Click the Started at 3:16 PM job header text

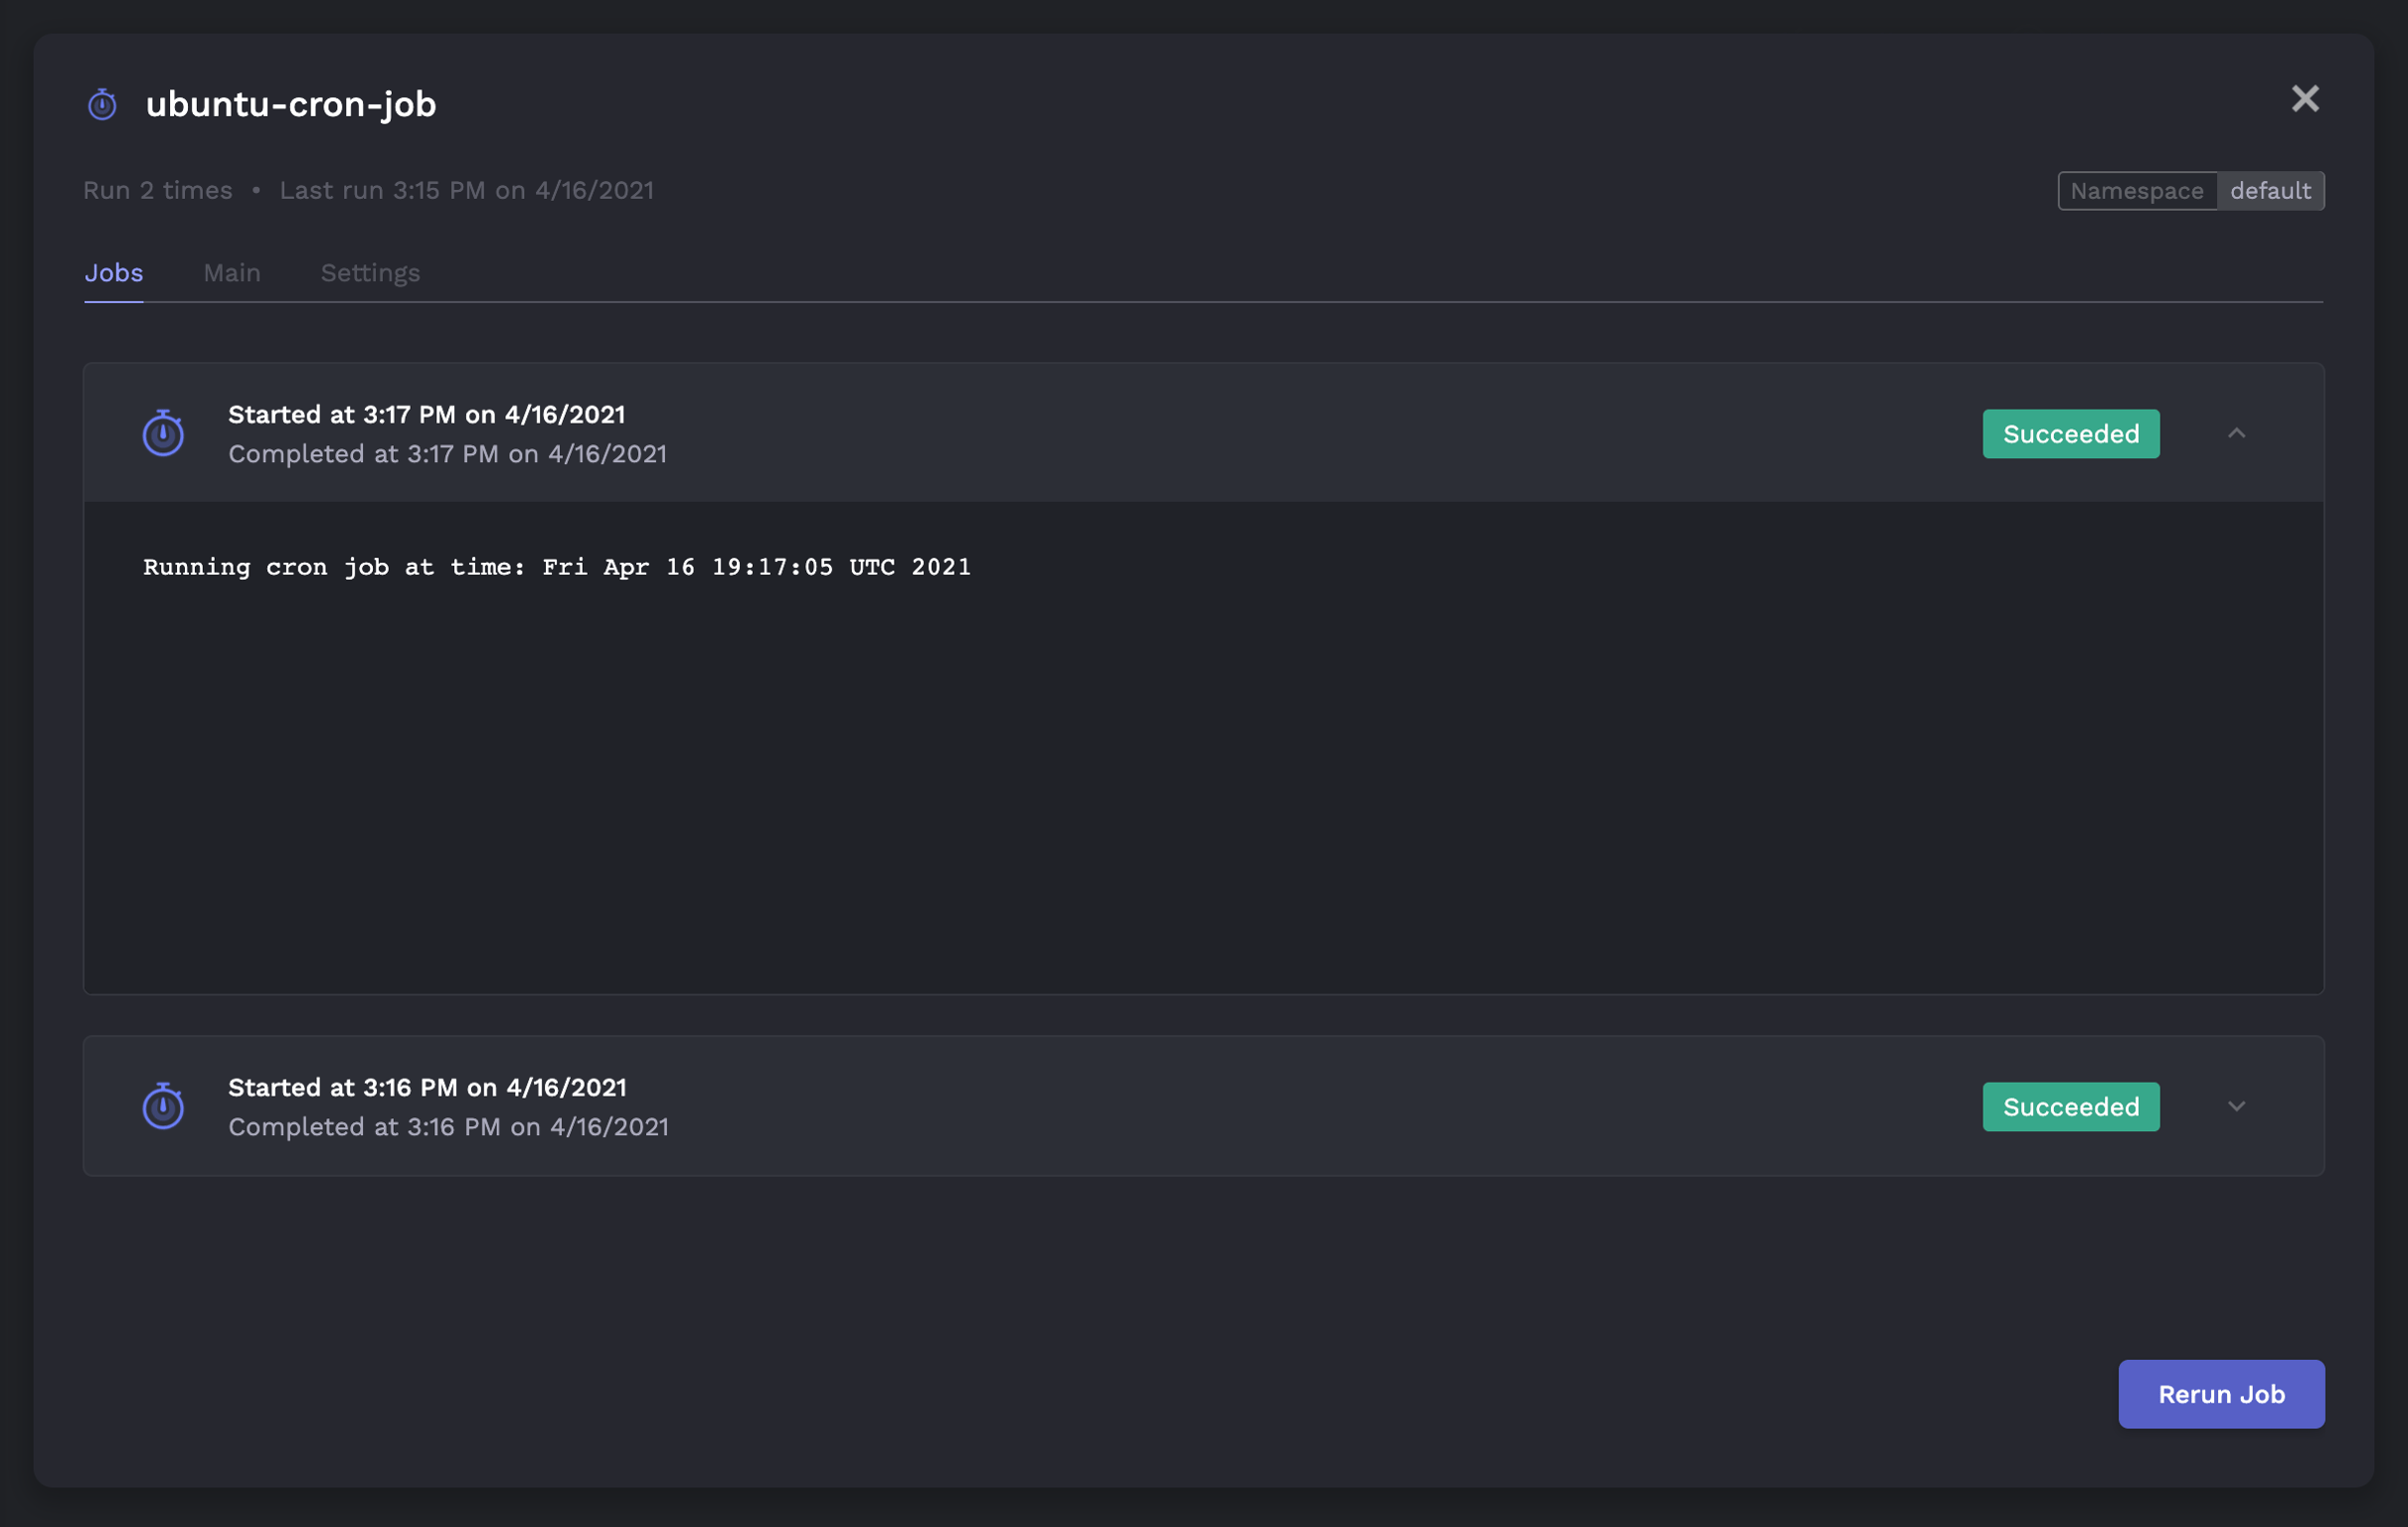(428, 1087)
